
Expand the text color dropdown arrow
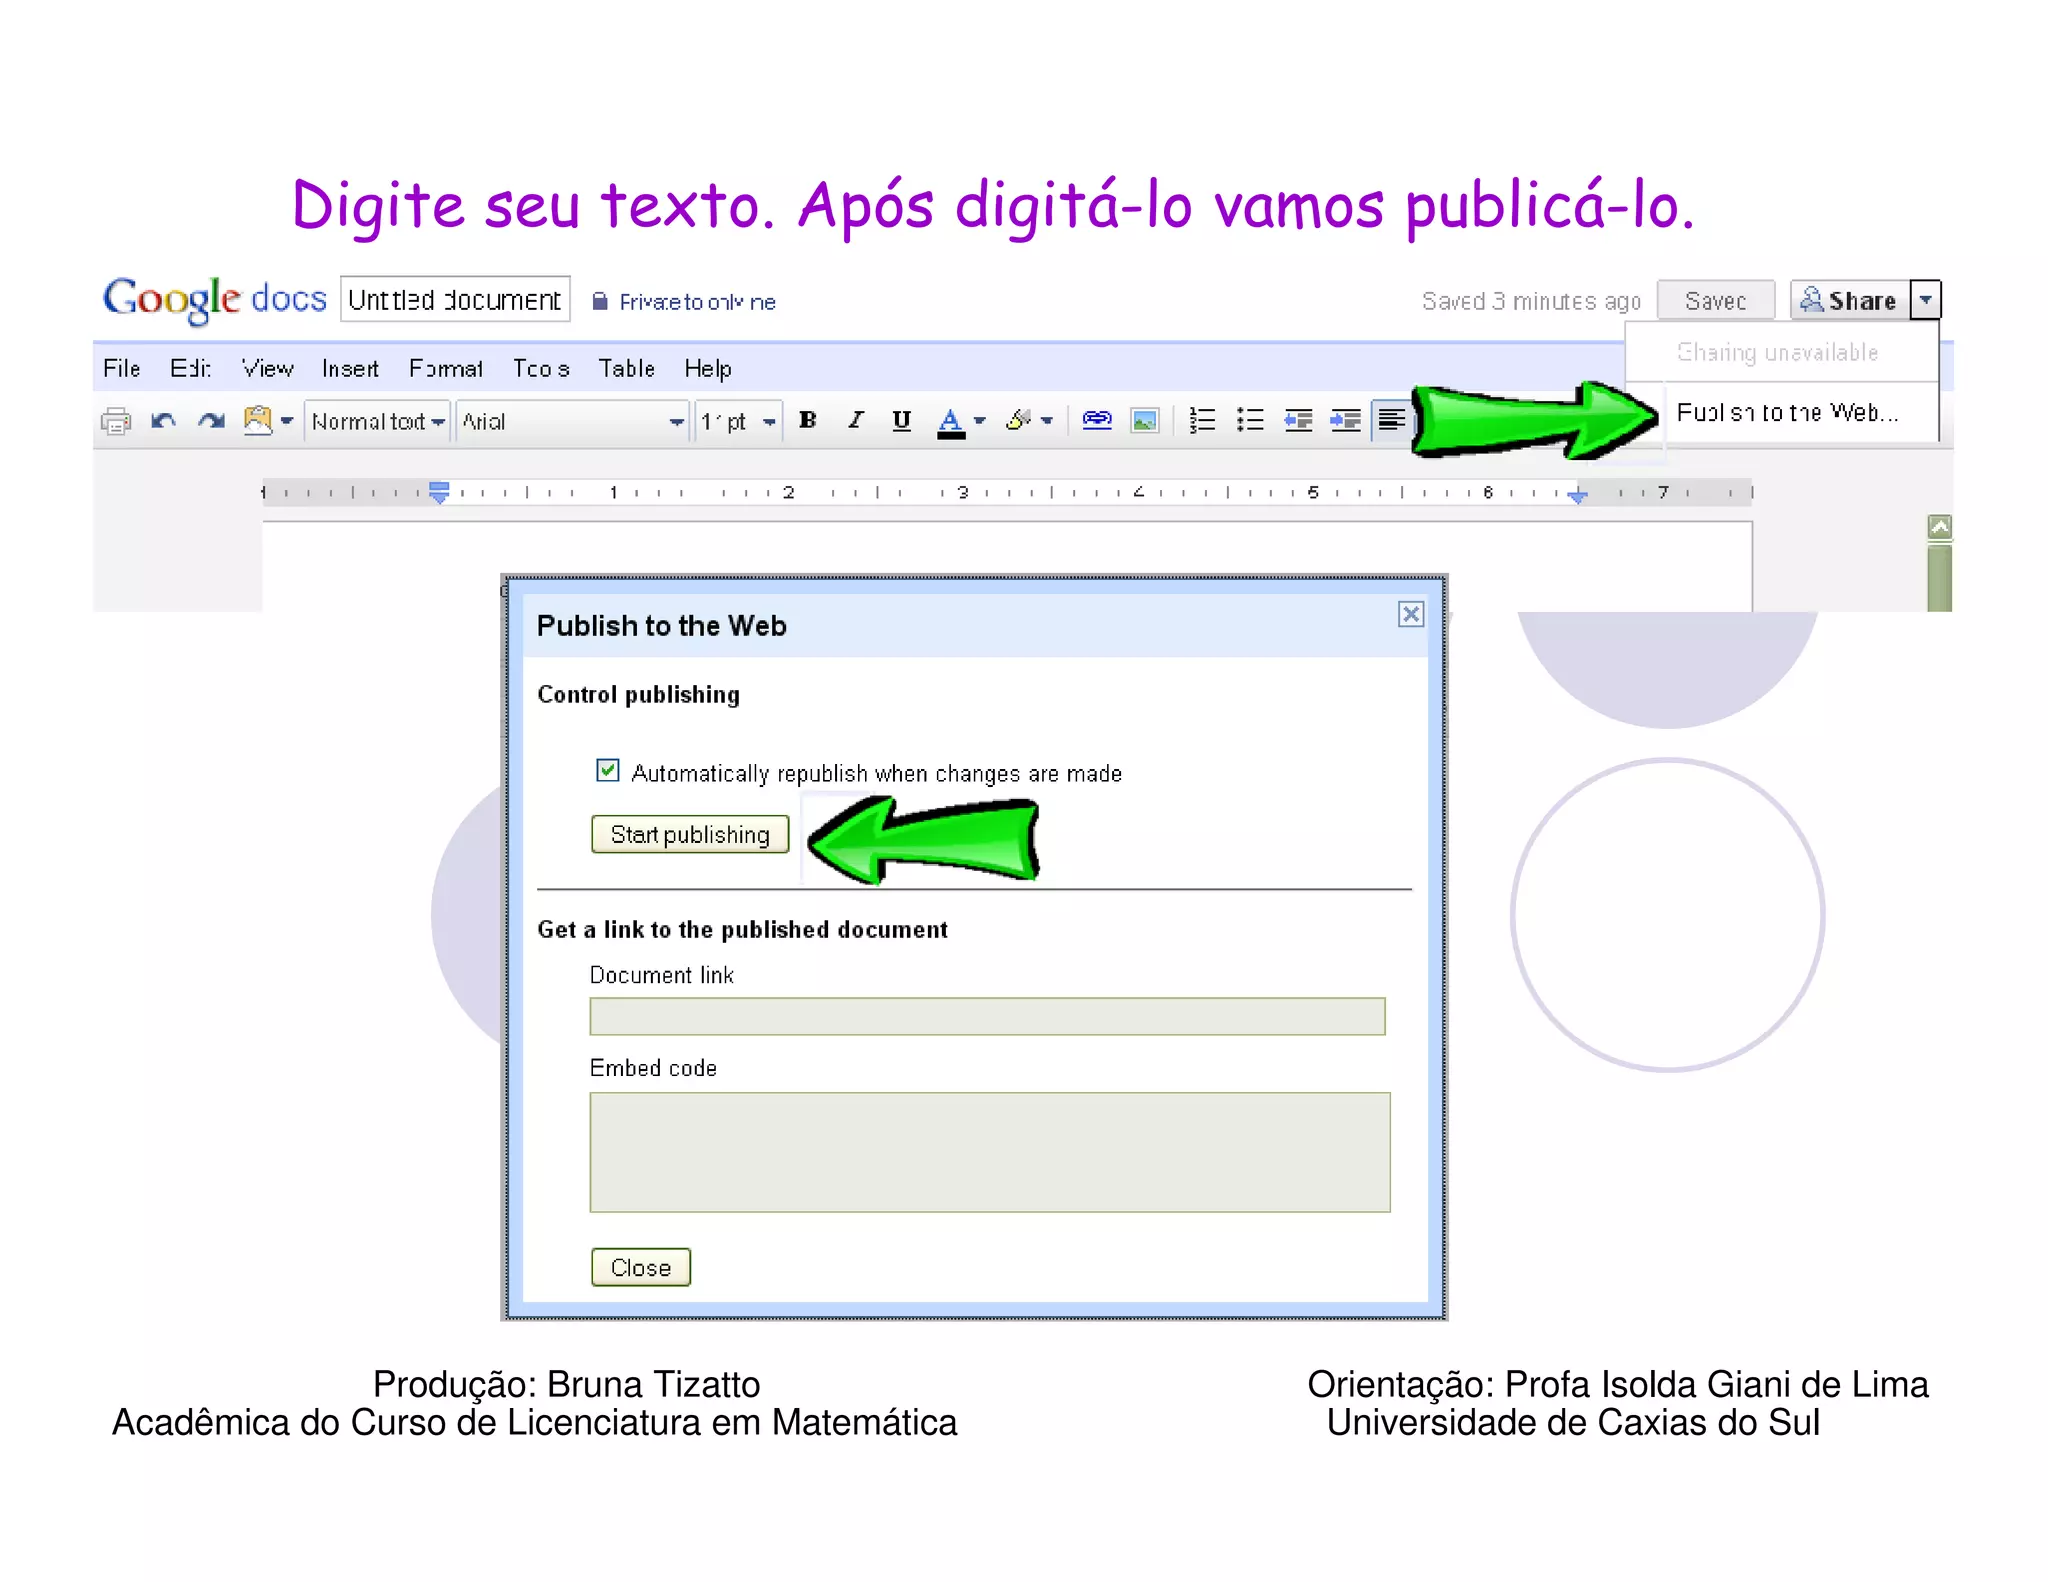pos(980,421)
